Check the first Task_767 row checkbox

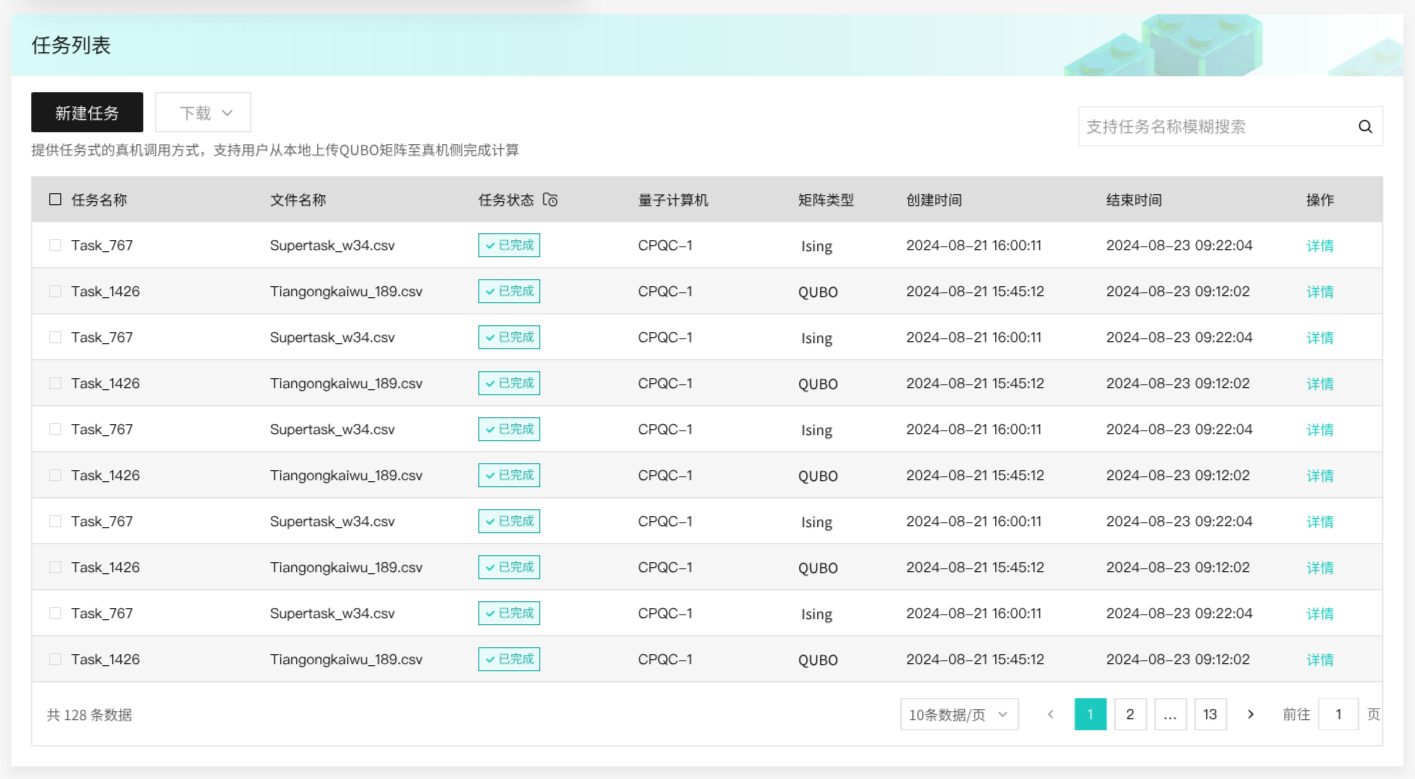click(55, 245)
